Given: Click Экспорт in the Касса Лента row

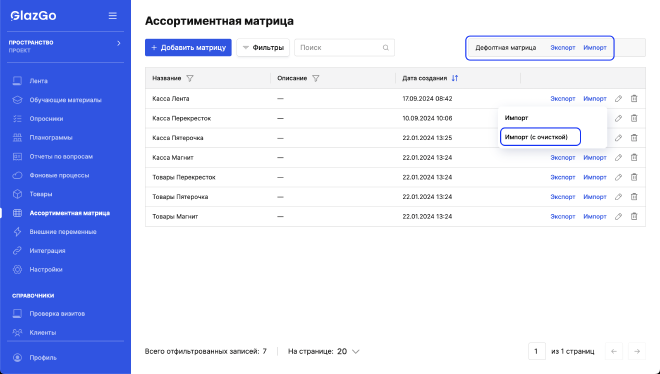Looking at the screenshot, I should coord(563,98).
